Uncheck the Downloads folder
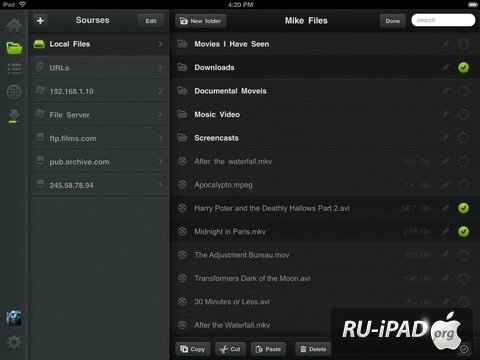Viewport: 480px width, 360px height. 463,67
